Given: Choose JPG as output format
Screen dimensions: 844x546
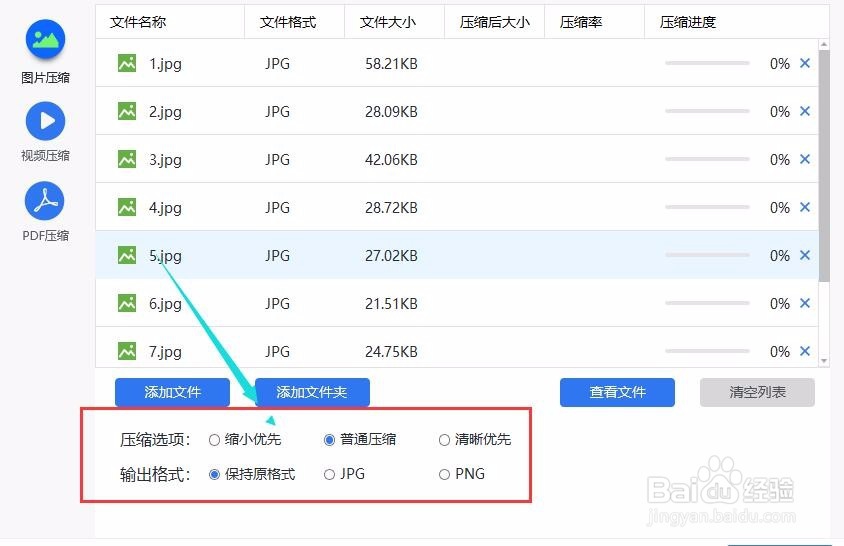Looking at the screenshot, I should (329, 474).
